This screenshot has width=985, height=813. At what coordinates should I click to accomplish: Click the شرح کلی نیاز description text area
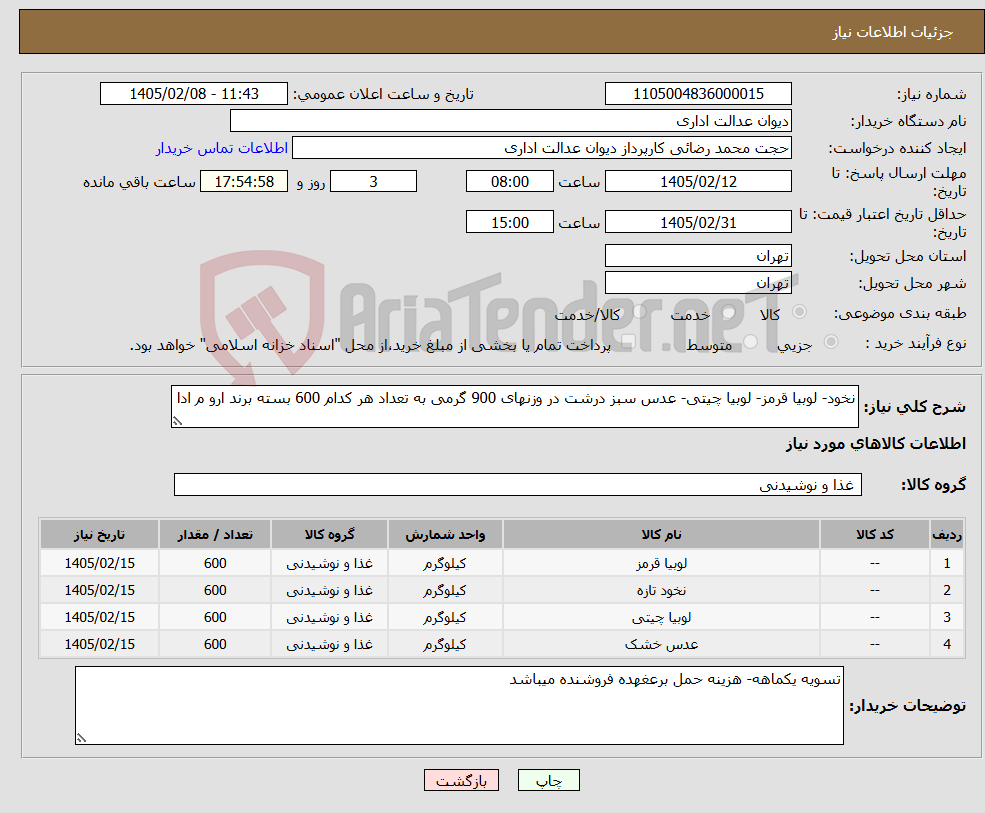[514, 406]
